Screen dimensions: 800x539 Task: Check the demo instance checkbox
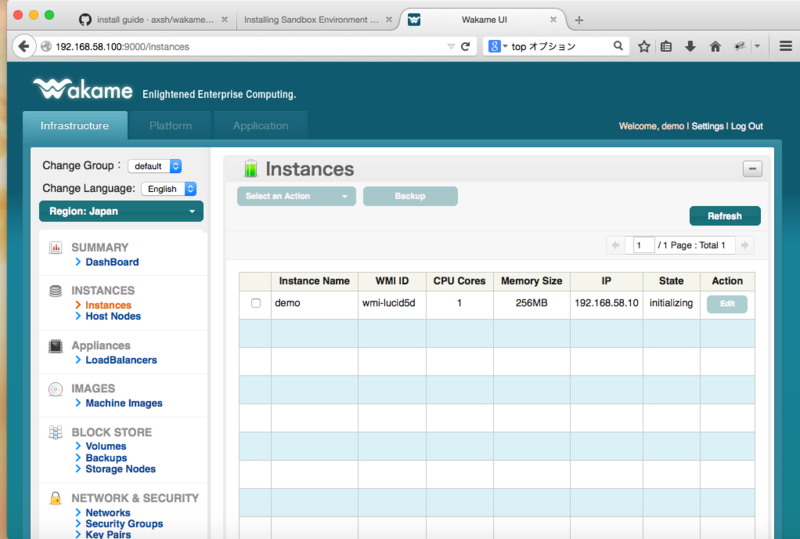(256, 303)
